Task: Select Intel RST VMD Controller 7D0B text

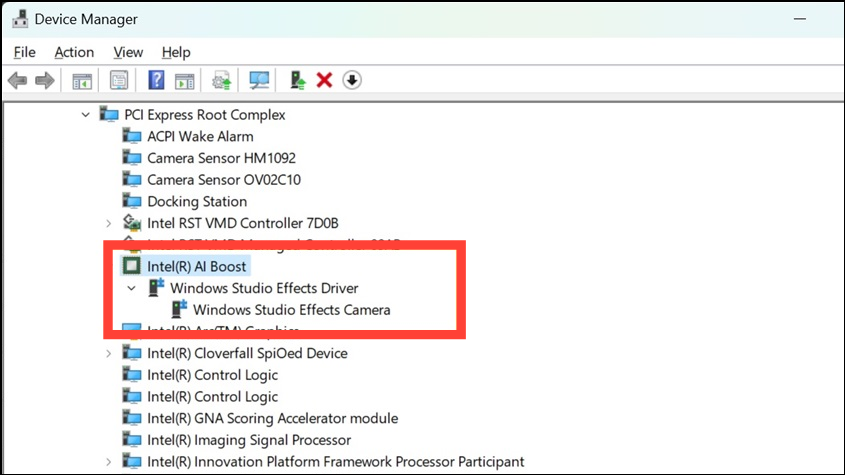Action: pyautogui.click(x=243, y=223)
